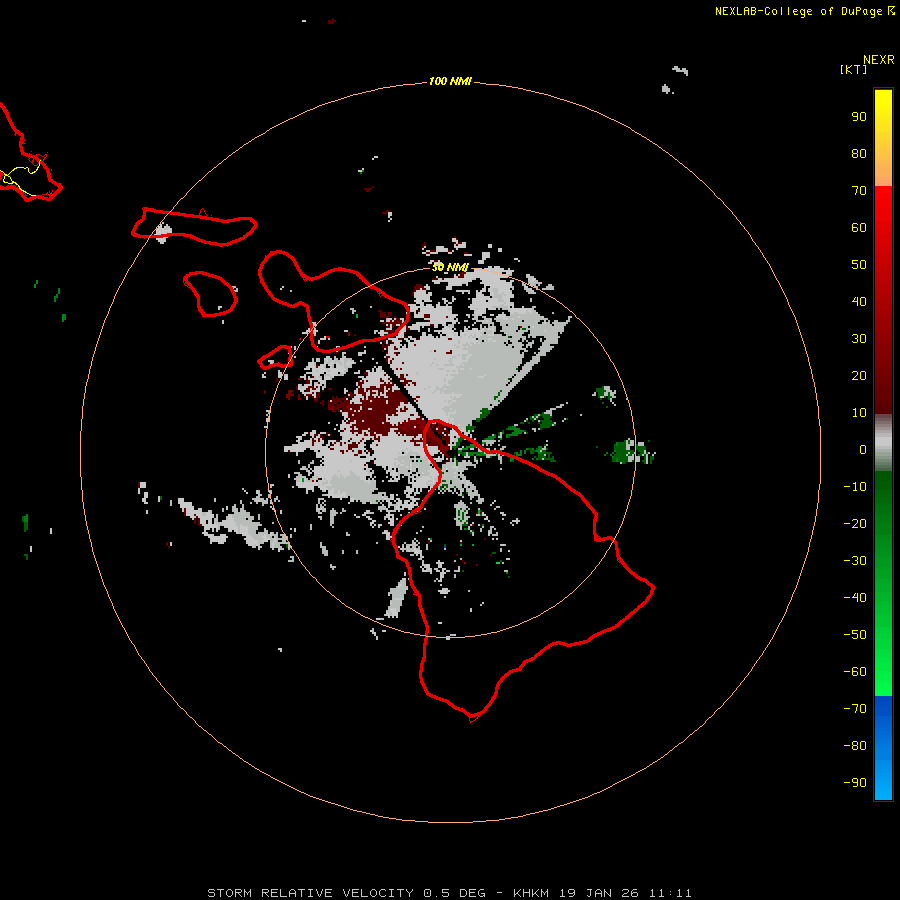The width and height of the screenshot is (900, 900).
Task: Click the NEXR label above the color bar
Action: 878,60
